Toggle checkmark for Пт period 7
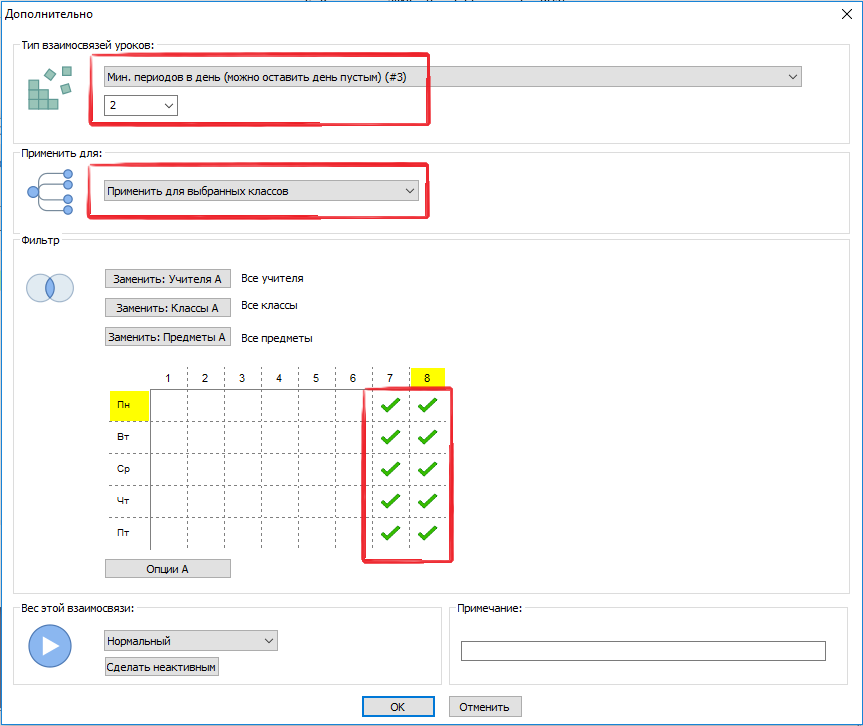This screenshot has width=863, height=726. click(391, 533)
